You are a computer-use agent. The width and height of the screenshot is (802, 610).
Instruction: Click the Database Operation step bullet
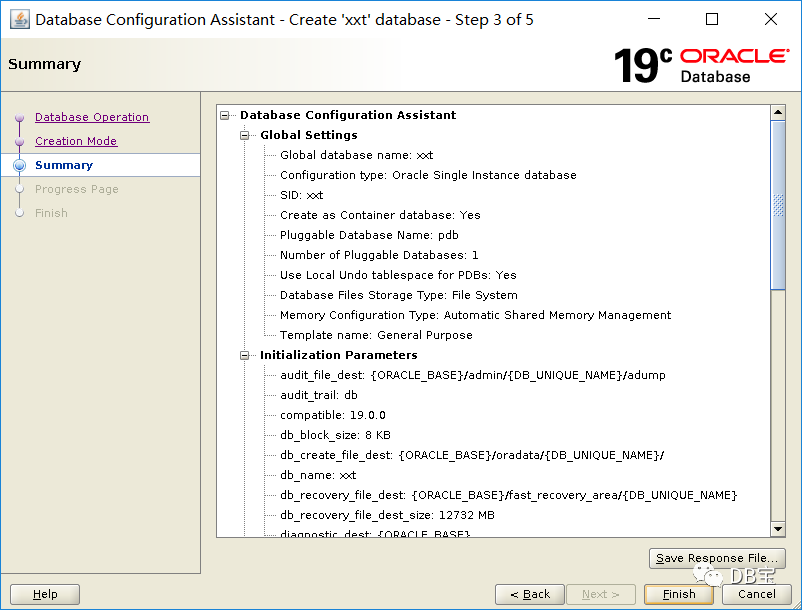[x=19, y=118]
